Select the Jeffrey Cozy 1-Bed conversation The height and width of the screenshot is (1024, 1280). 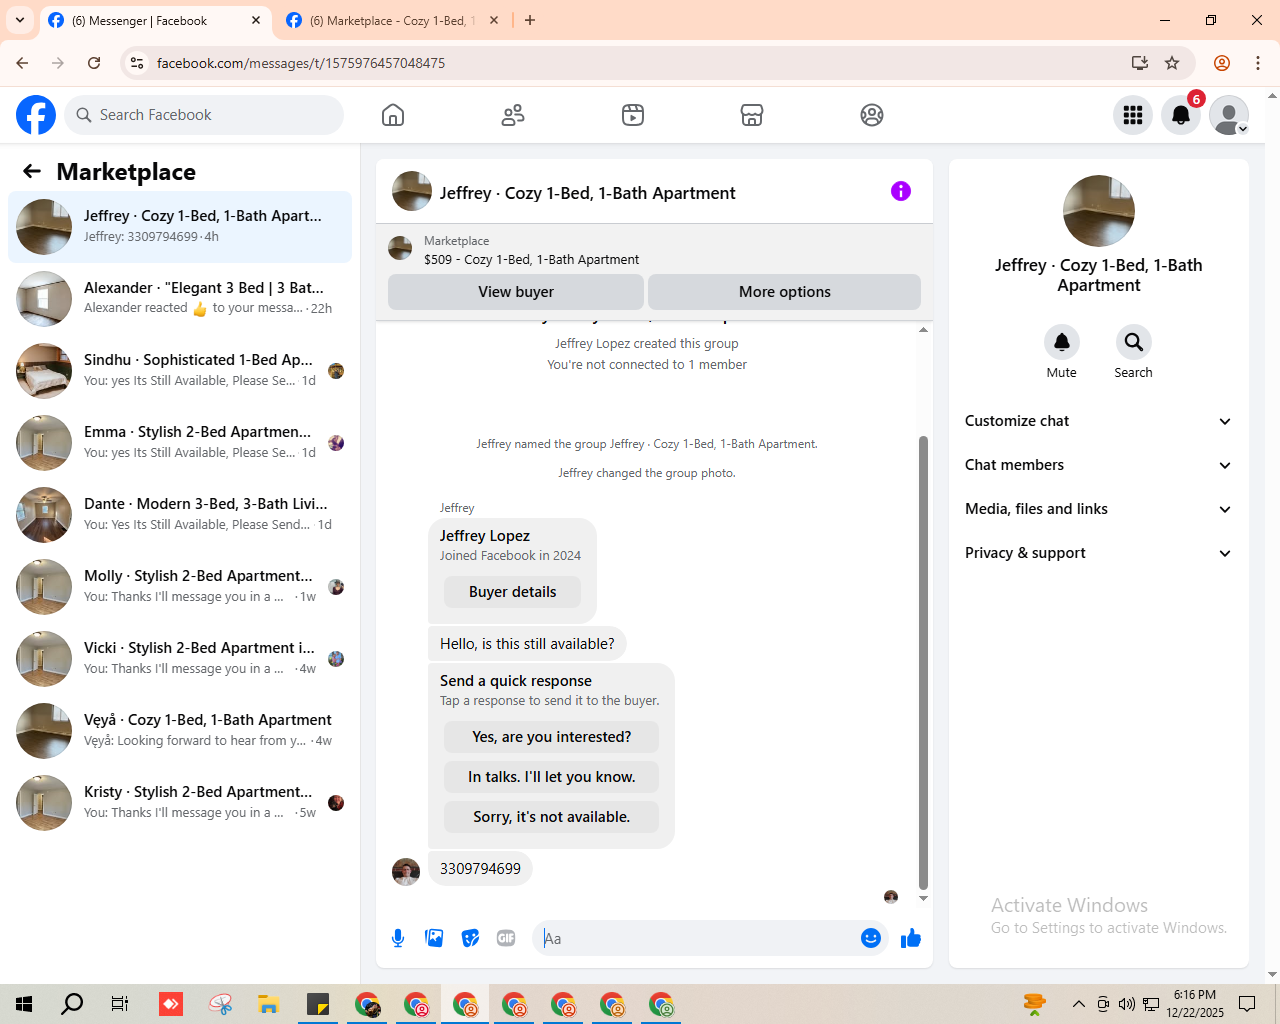pyautogui.click(x=180, y=227)
